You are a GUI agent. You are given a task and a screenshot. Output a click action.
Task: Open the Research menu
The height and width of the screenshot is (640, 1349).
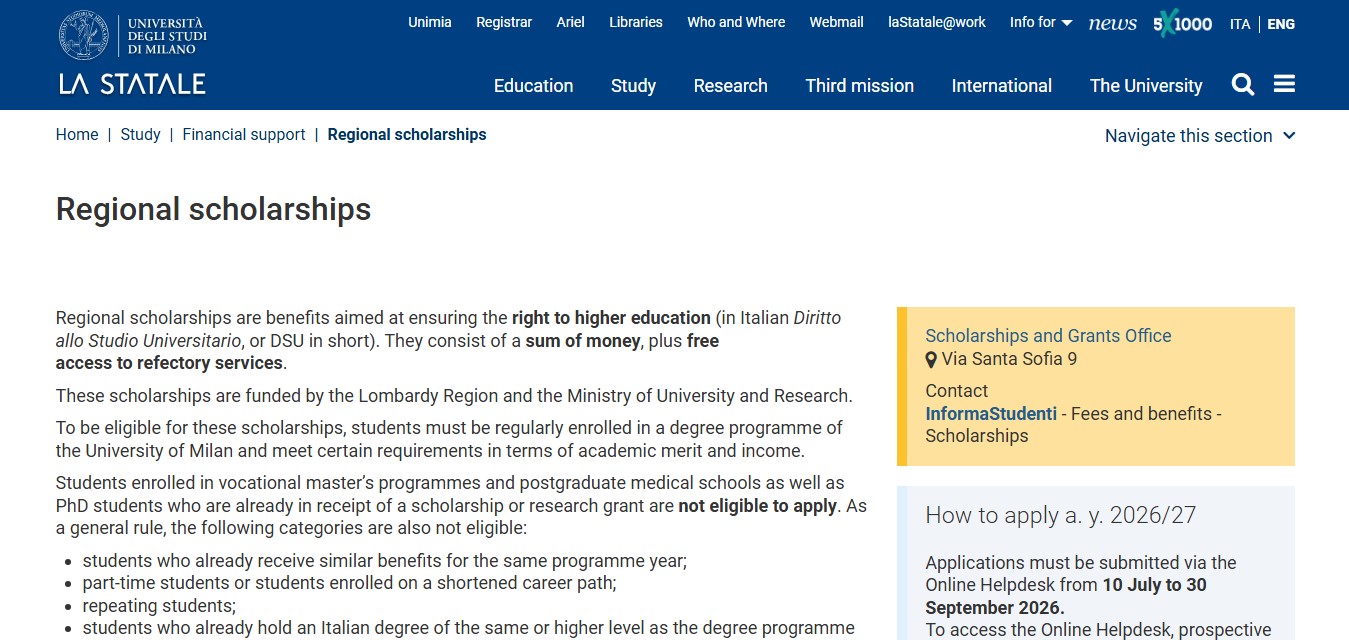pos(730,86)
